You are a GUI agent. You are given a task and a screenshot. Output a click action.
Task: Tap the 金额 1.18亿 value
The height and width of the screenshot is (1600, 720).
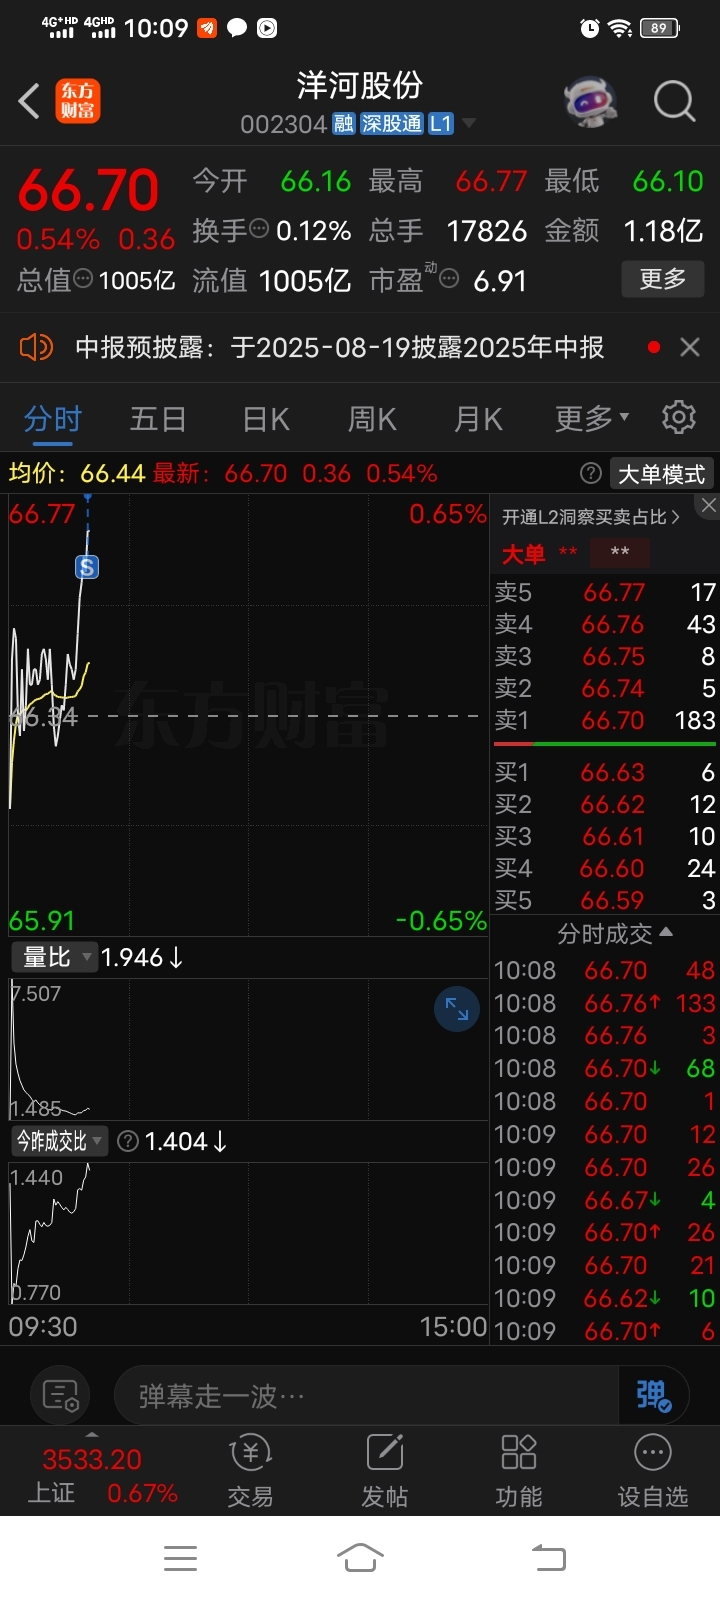click(663, 230)
